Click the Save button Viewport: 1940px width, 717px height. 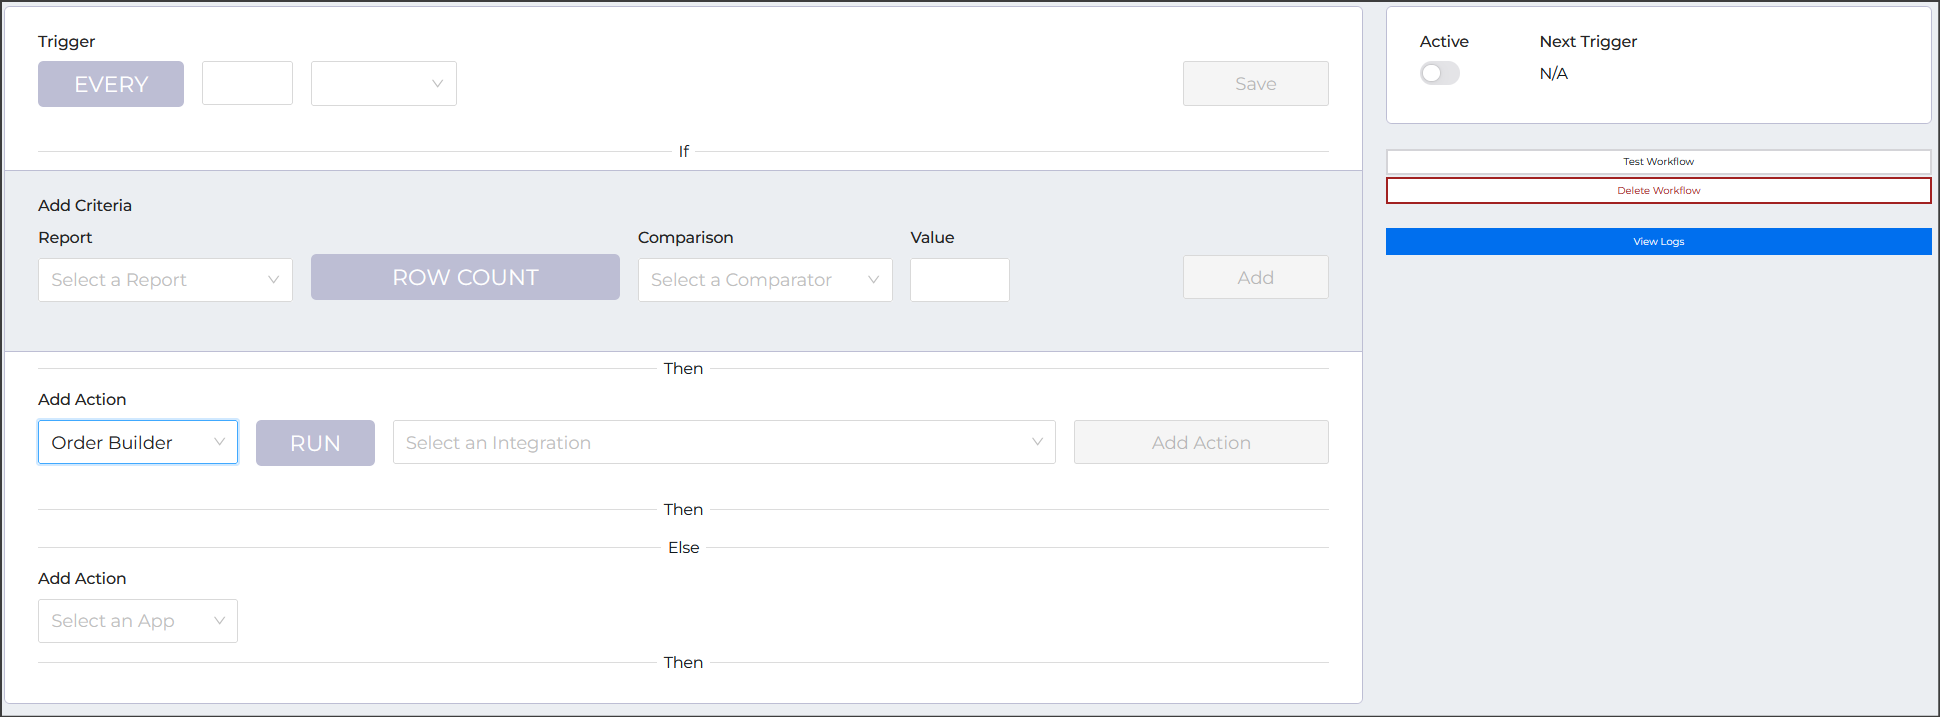[1256, 84]
